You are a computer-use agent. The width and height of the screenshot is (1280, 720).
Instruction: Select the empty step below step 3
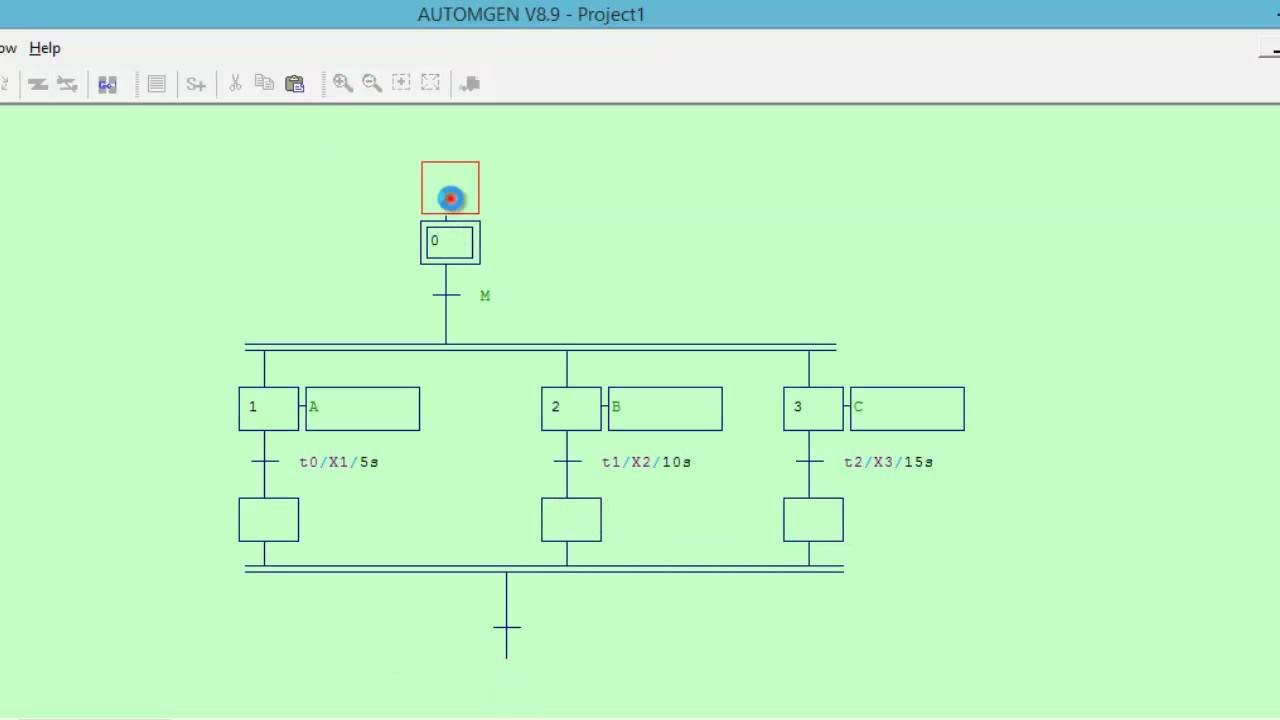pyautogui.click(x=813, y=520)
